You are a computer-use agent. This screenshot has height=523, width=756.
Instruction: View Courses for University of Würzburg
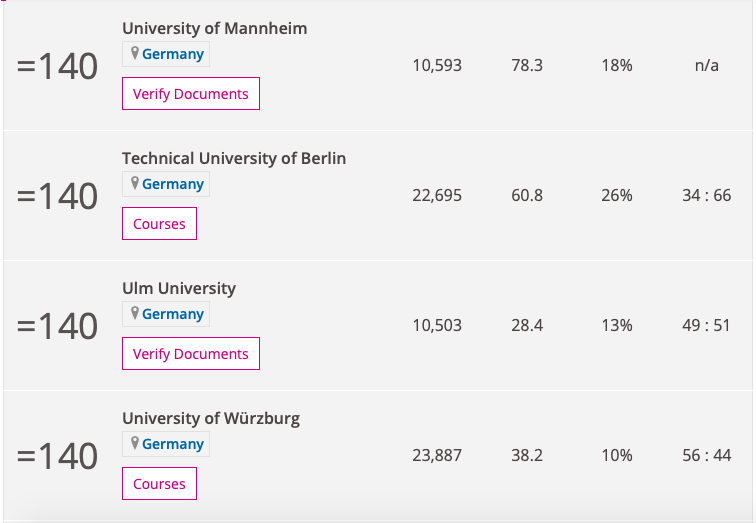(x=159, y=484)
